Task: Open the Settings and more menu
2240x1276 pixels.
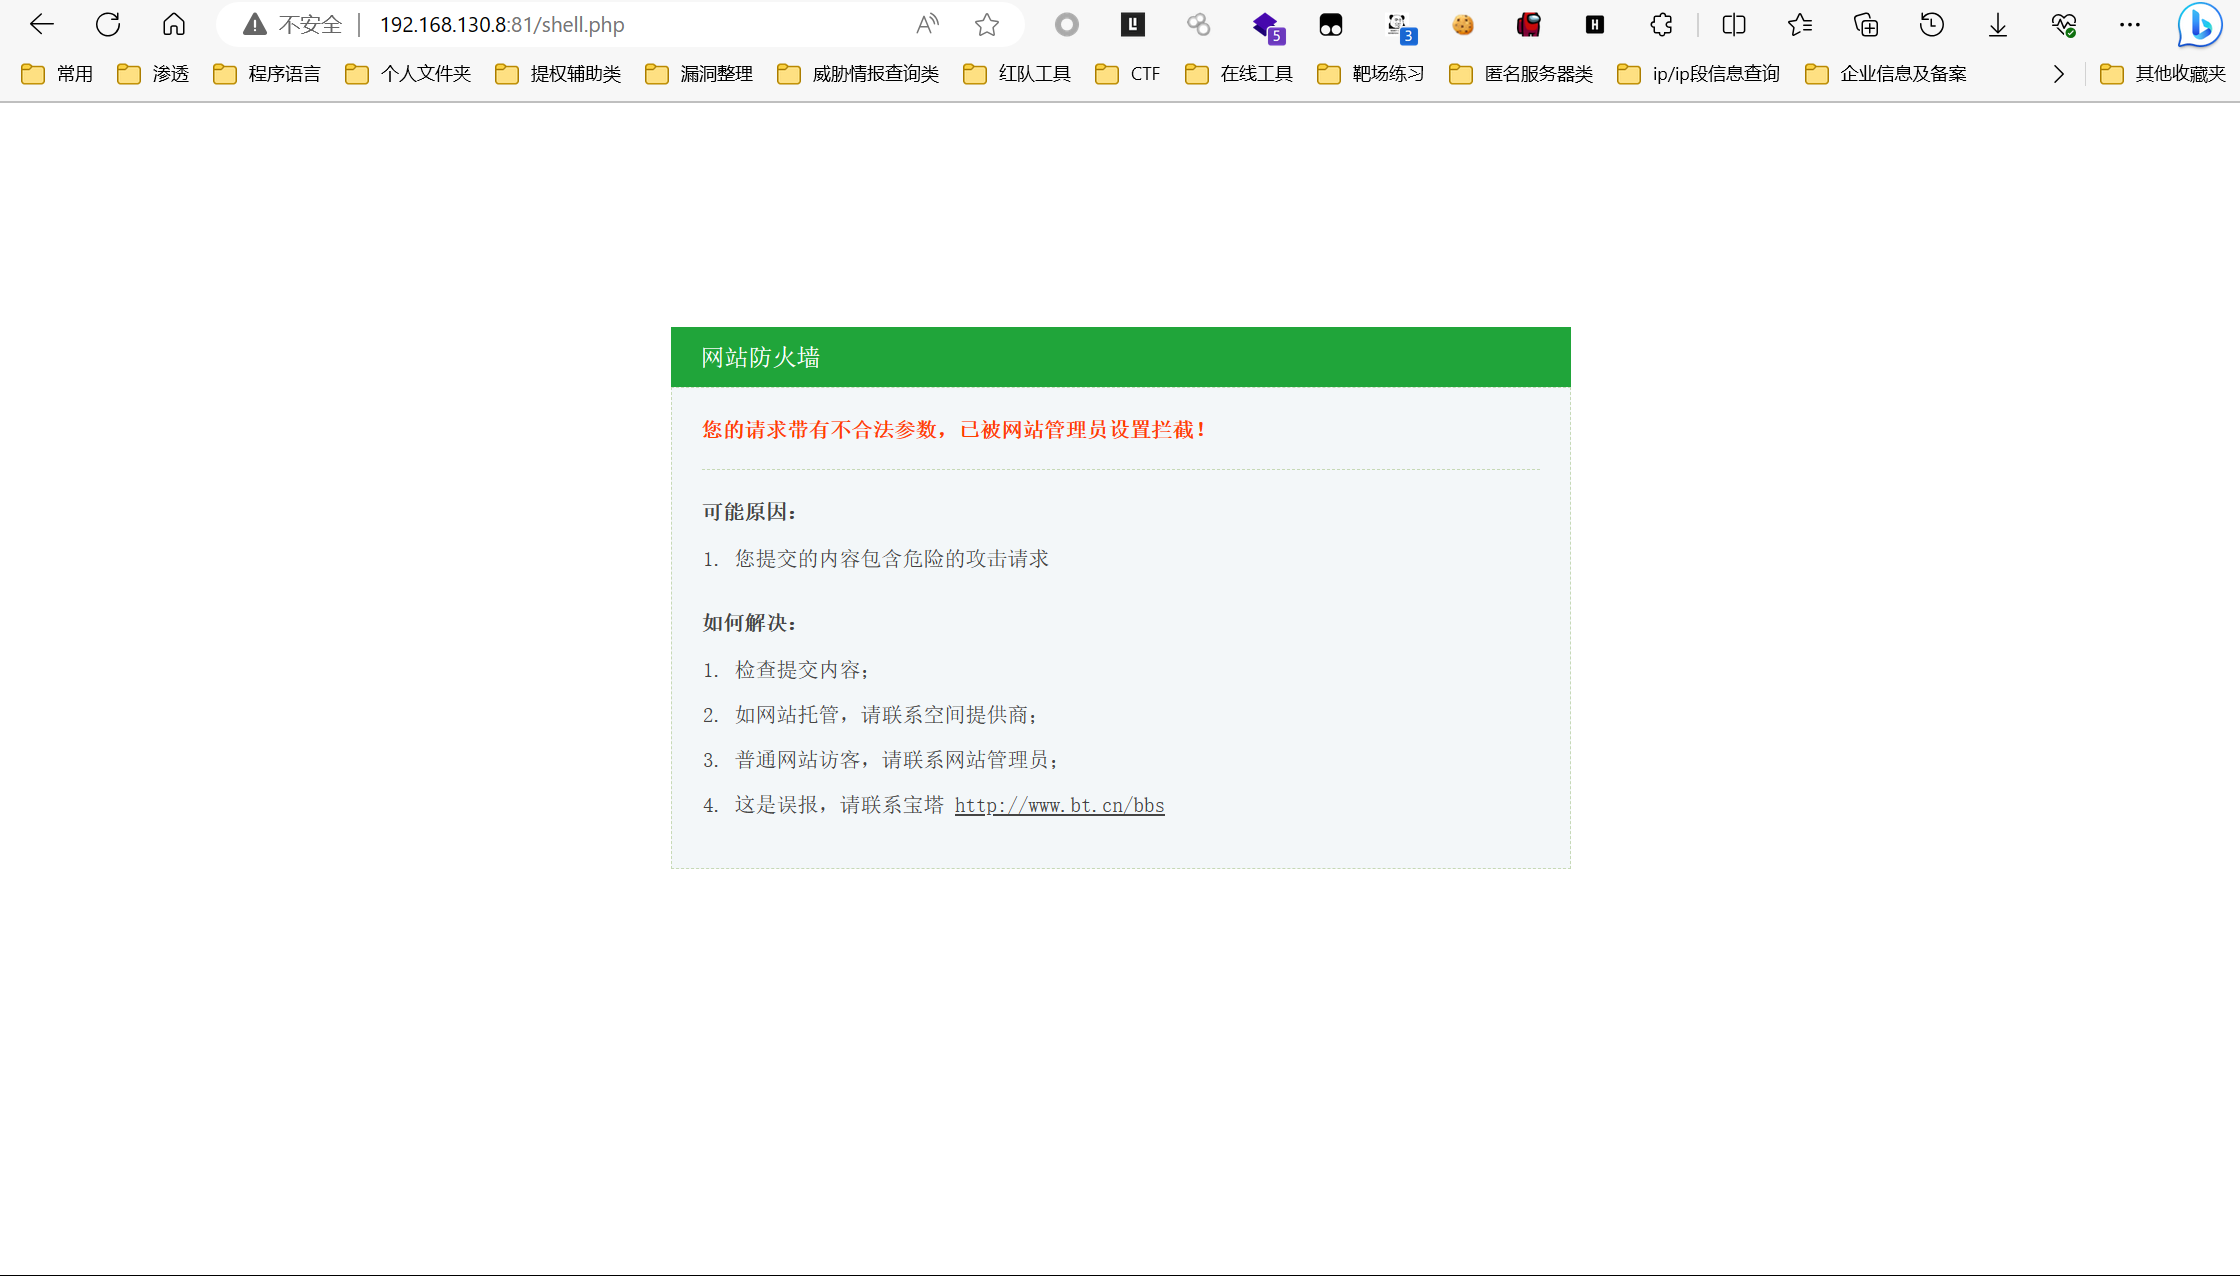Action: tap(2130, 24)
